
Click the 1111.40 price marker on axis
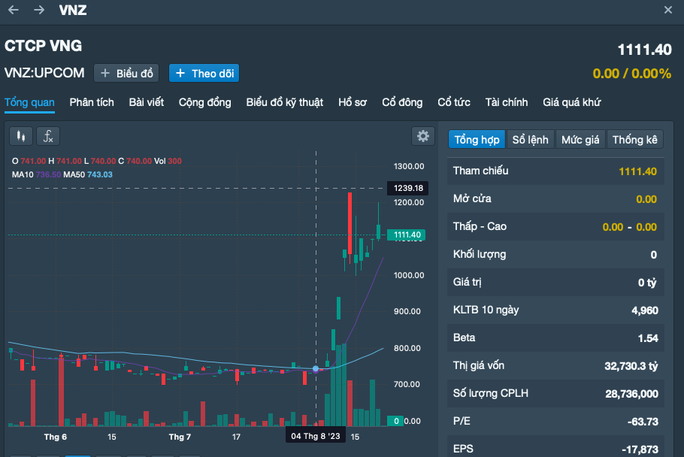[x=409, y=235]
